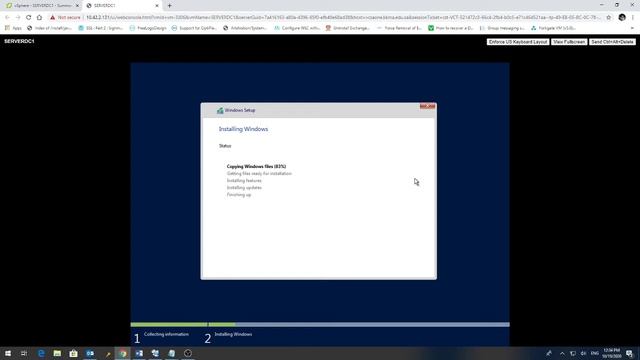
Task: Open the Configure bookmark
Action: tap(297, 28)
